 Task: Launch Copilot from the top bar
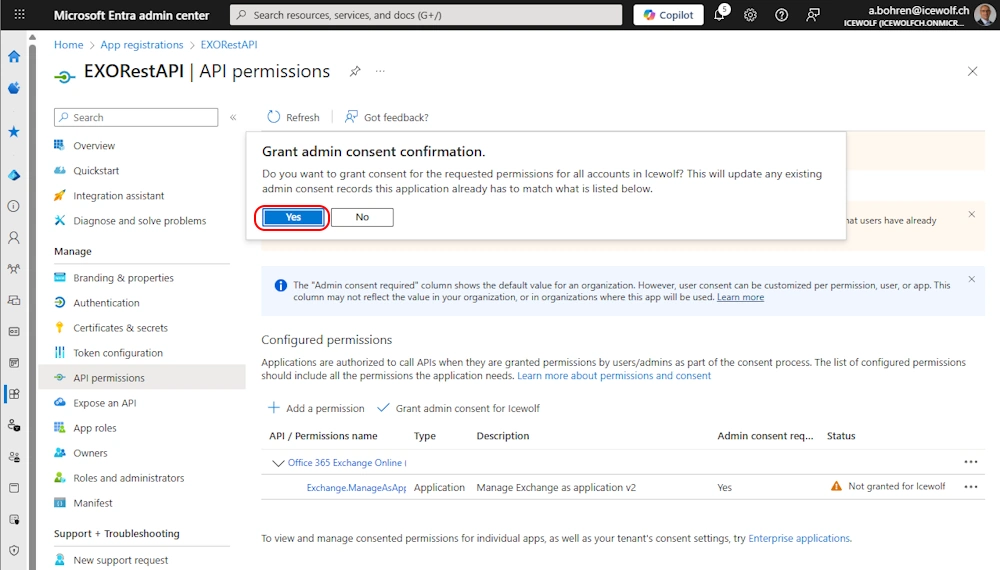(669, 15)
